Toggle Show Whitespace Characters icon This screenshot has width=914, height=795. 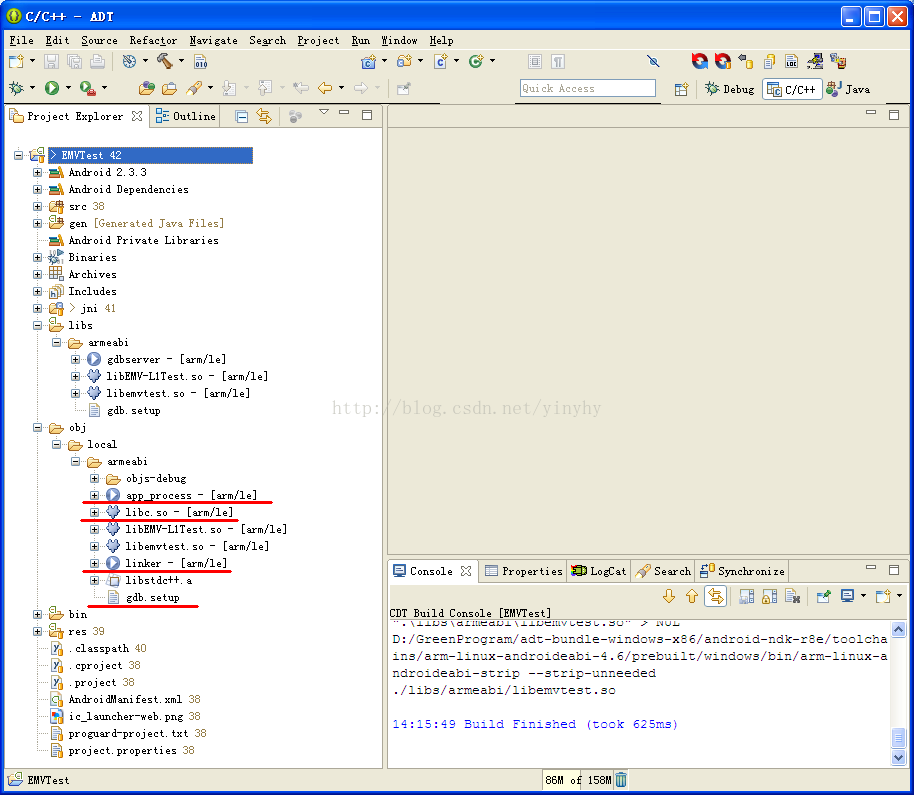pos(558,61)
